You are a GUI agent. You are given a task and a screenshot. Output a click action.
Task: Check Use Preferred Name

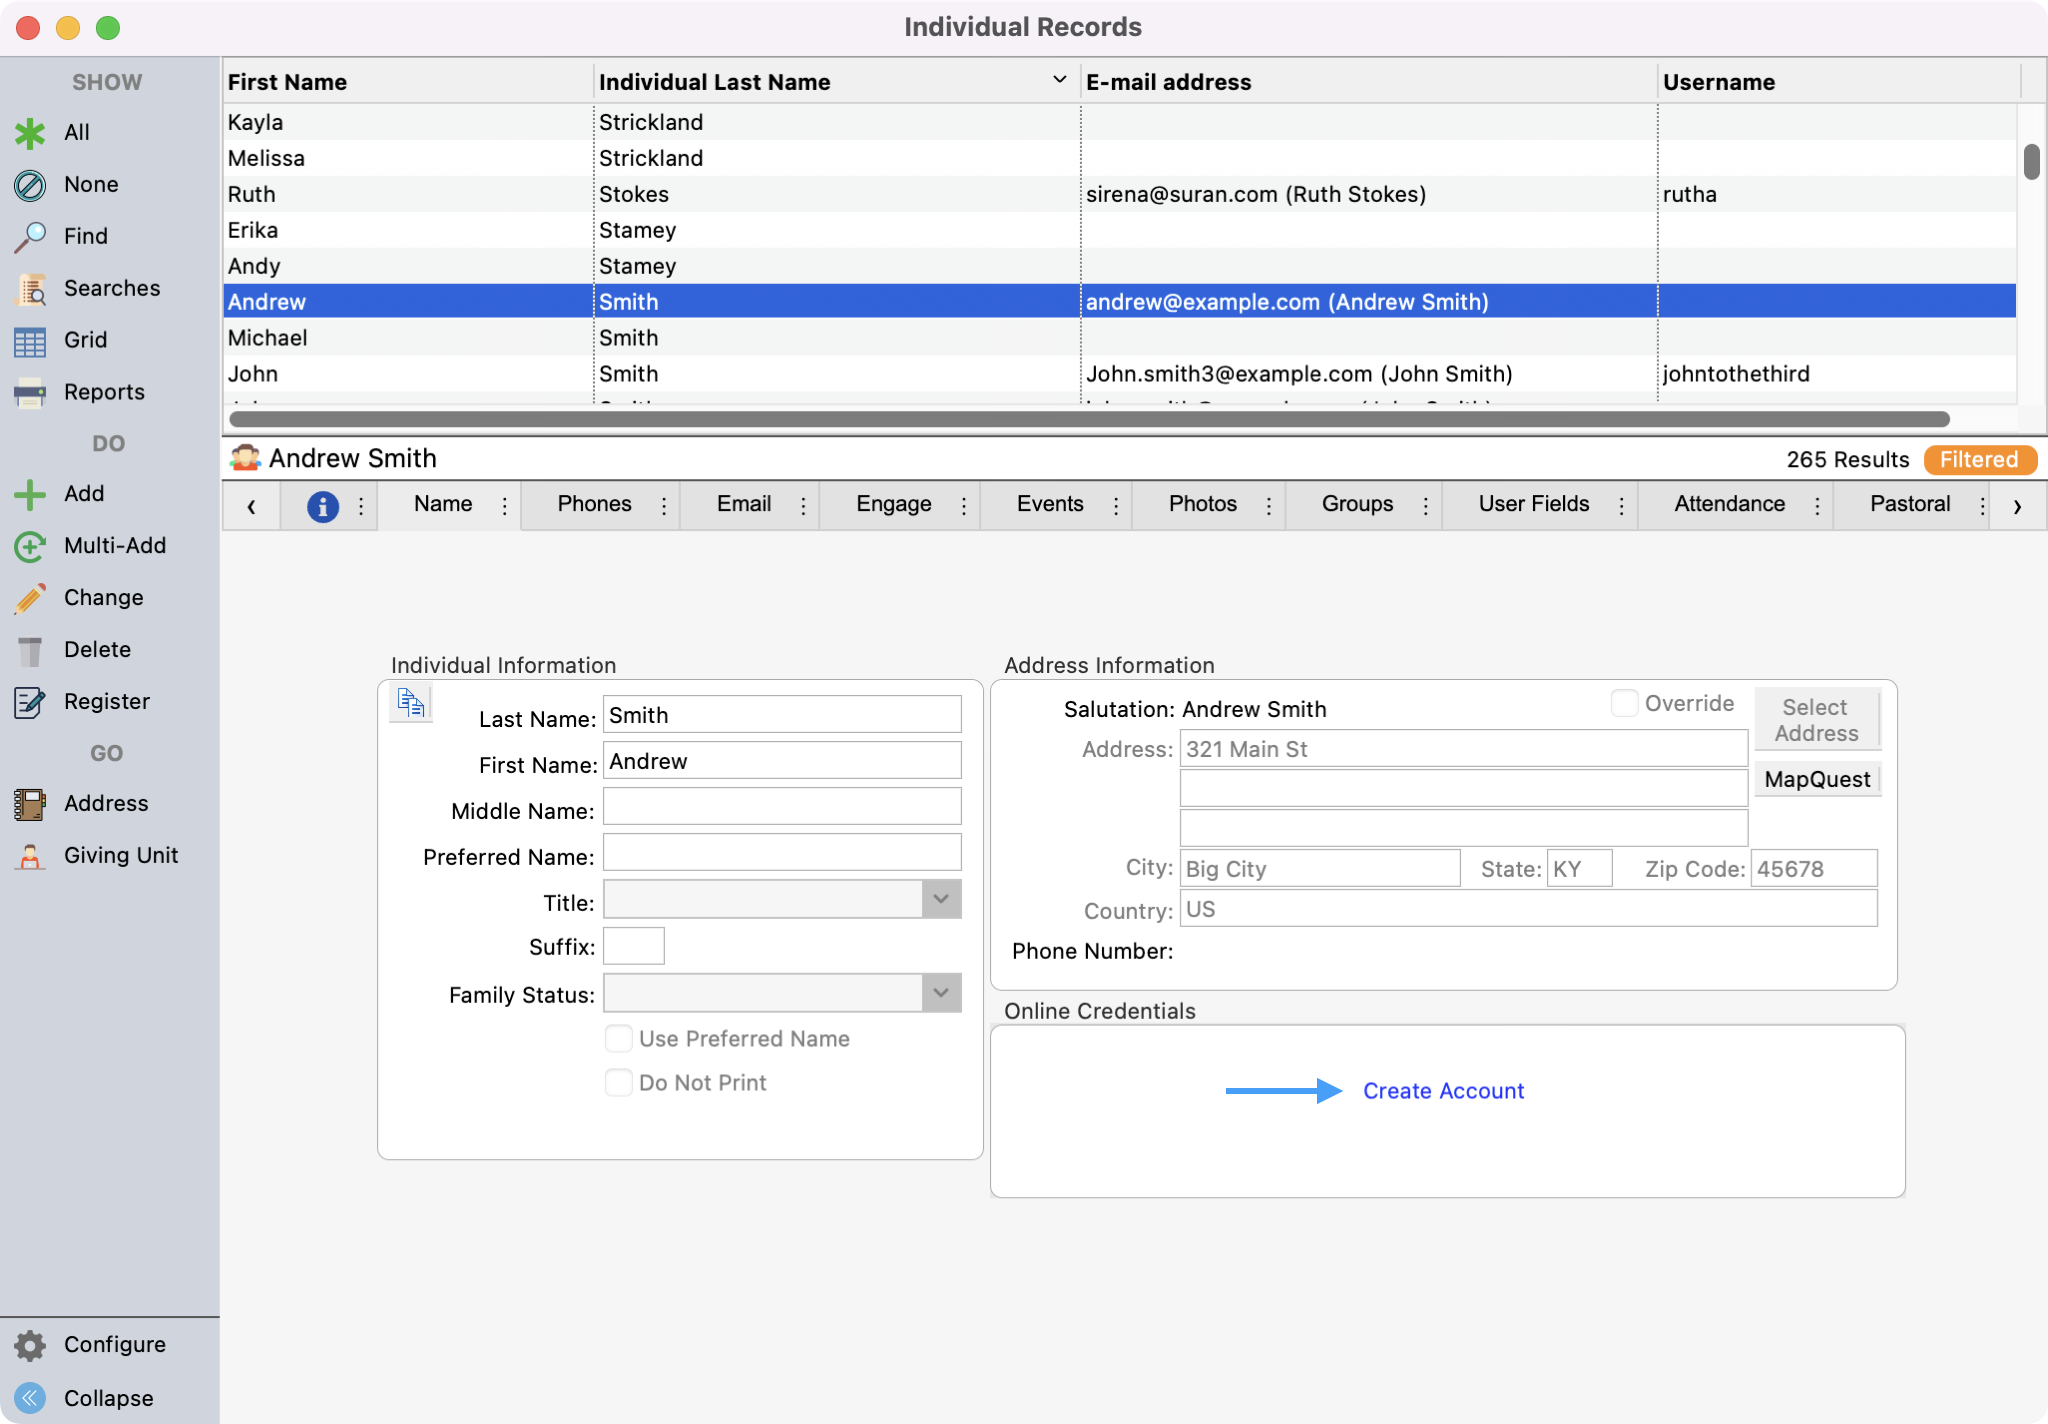618,1039
